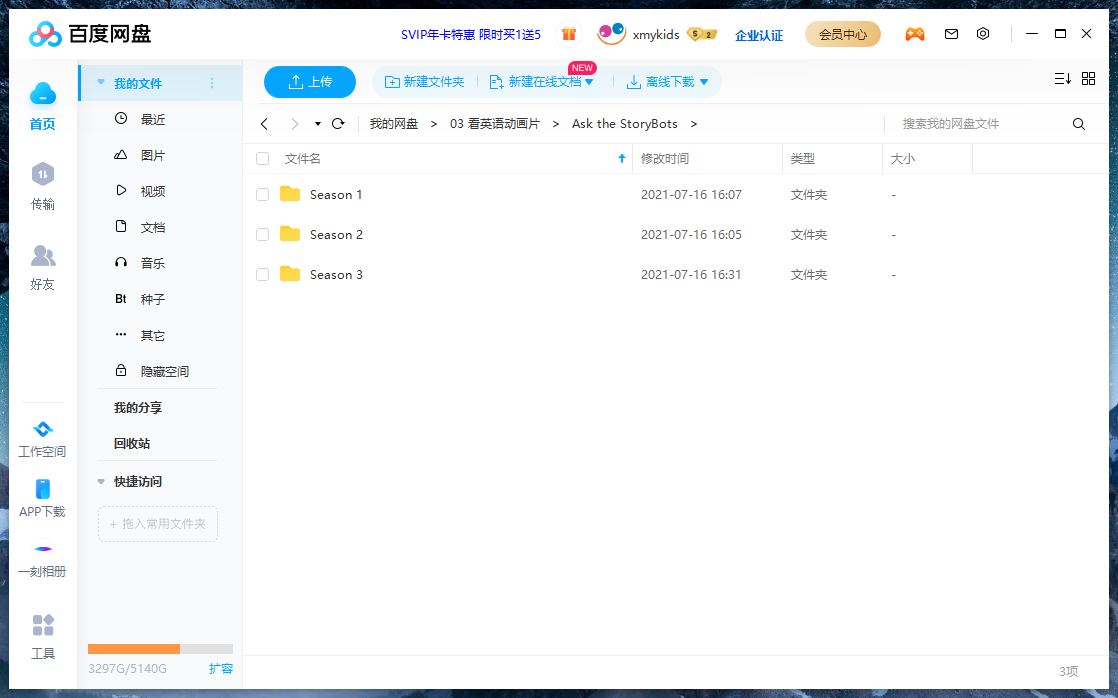Sort by 大小 column header
Viewport: 1118px width, 698px height.
(928, 158)
